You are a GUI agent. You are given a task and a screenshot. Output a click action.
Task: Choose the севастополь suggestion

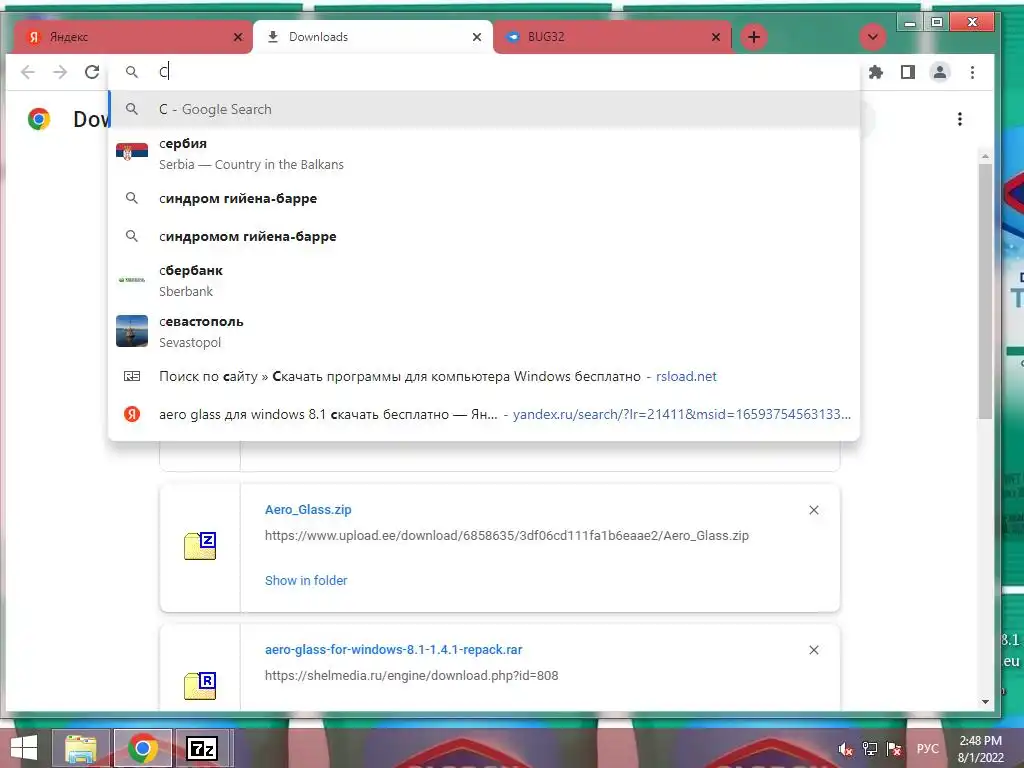tap(484, 331)
